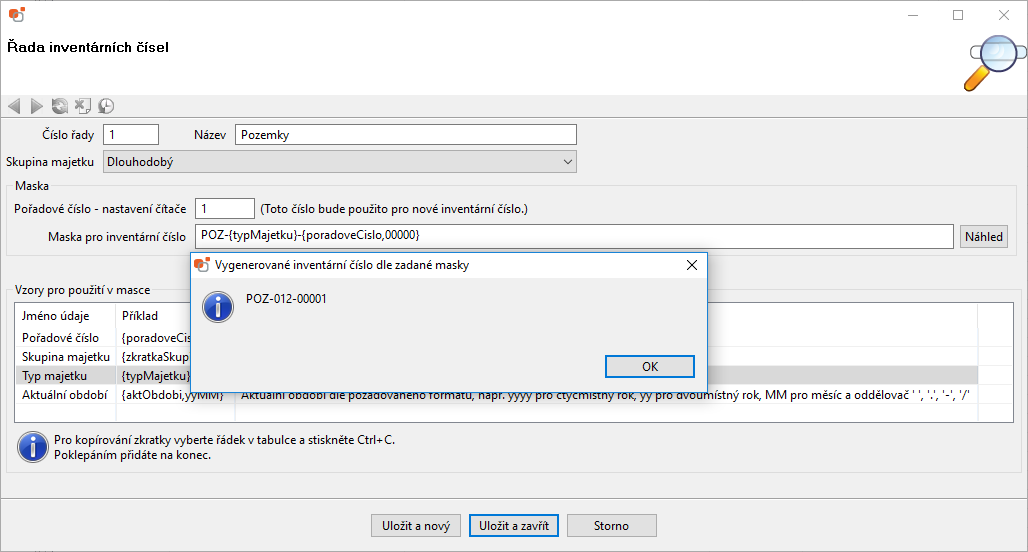Viewport: 1028px width, 552px height.
Task: Close the generated inventory number dialog
Action: coord(692,265)
